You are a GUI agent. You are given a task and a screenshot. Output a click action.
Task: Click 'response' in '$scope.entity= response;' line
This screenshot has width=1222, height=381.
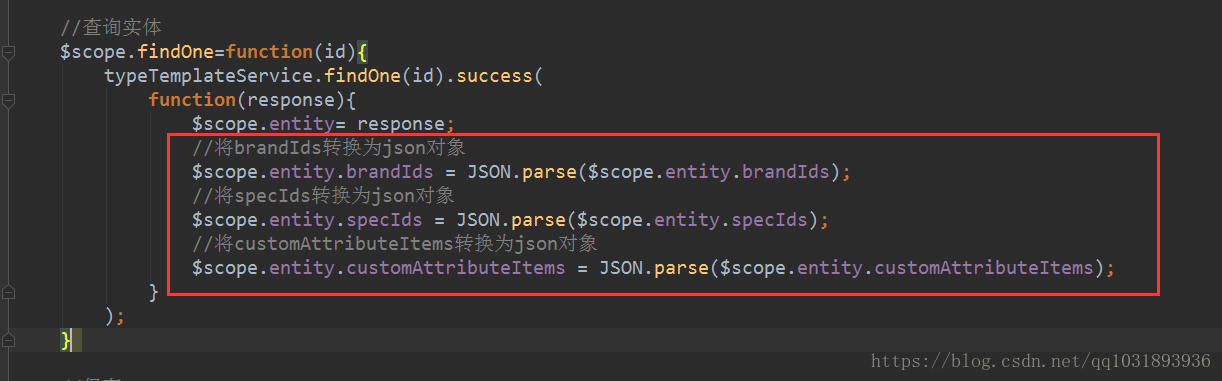tap(400, 124)
